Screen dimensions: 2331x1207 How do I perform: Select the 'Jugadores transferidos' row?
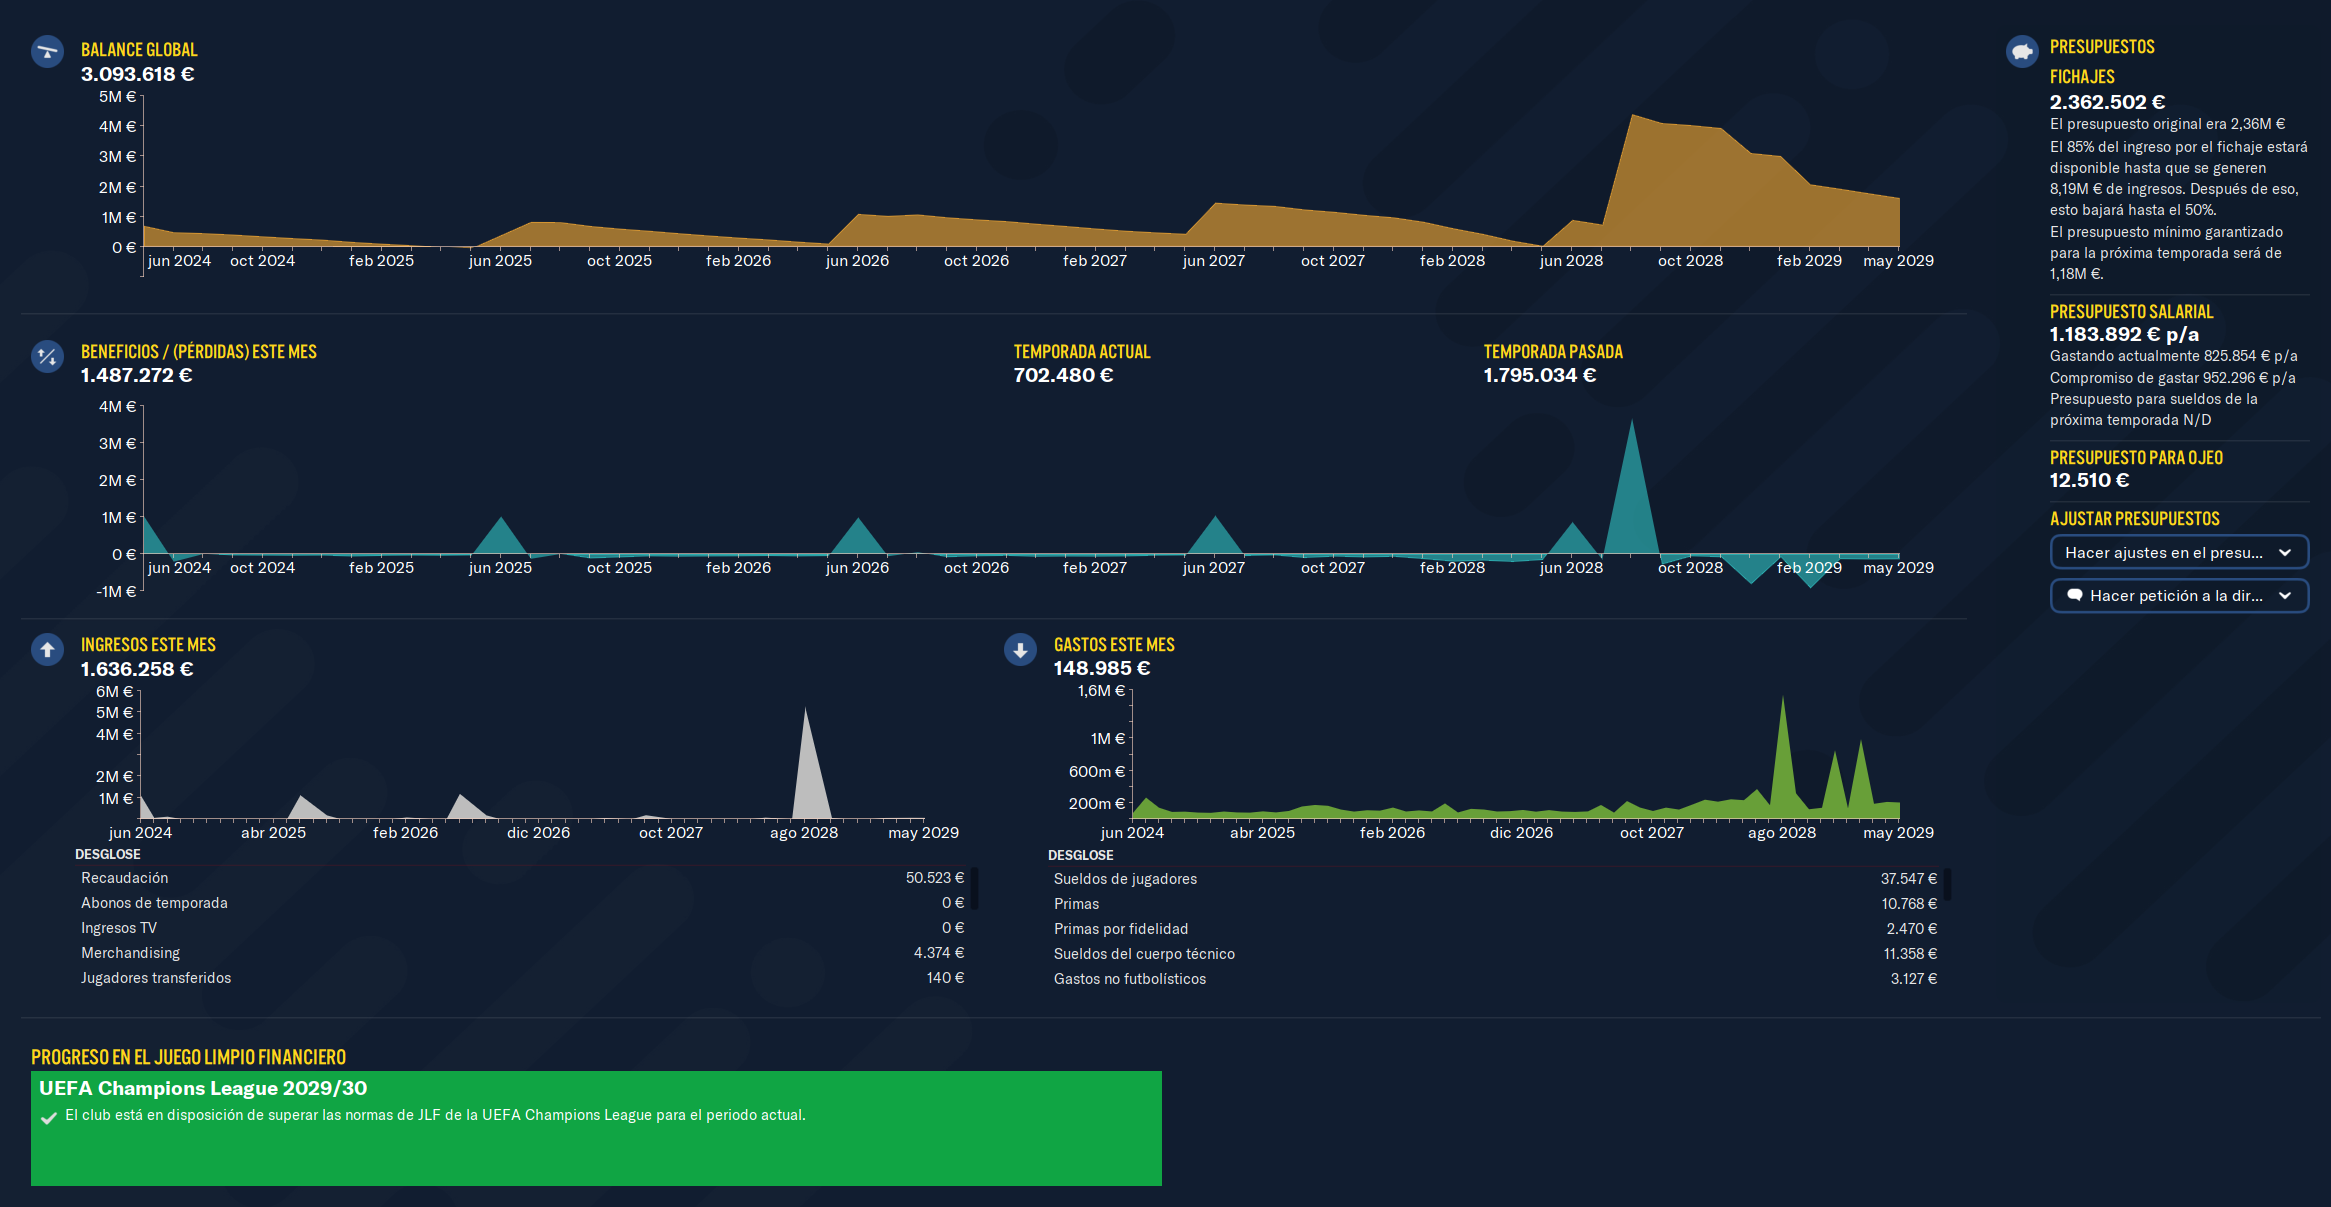(x=522, y=978)
